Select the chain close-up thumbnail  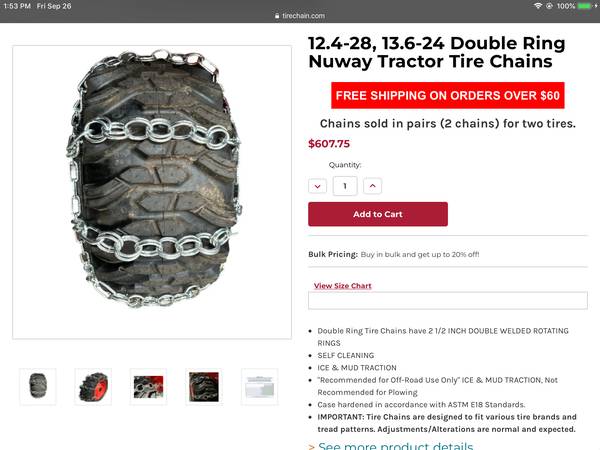148,386
